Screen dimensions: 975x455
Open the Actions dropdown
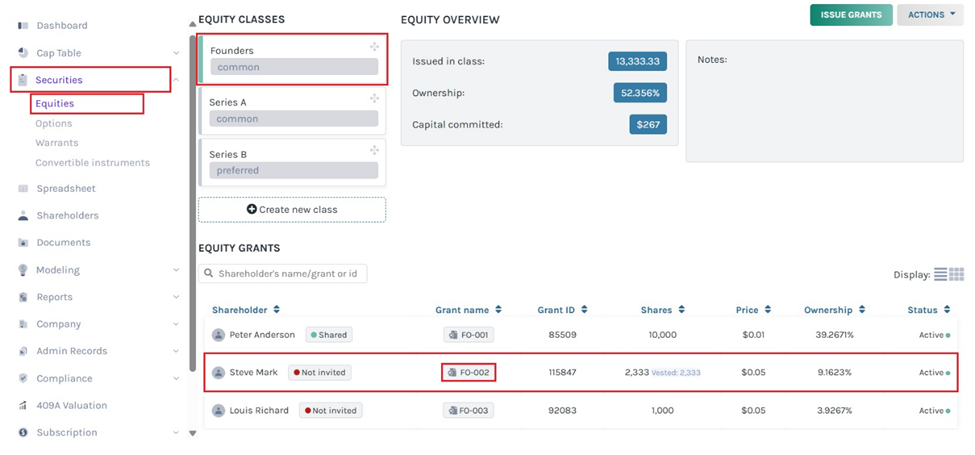click(930, 15)
